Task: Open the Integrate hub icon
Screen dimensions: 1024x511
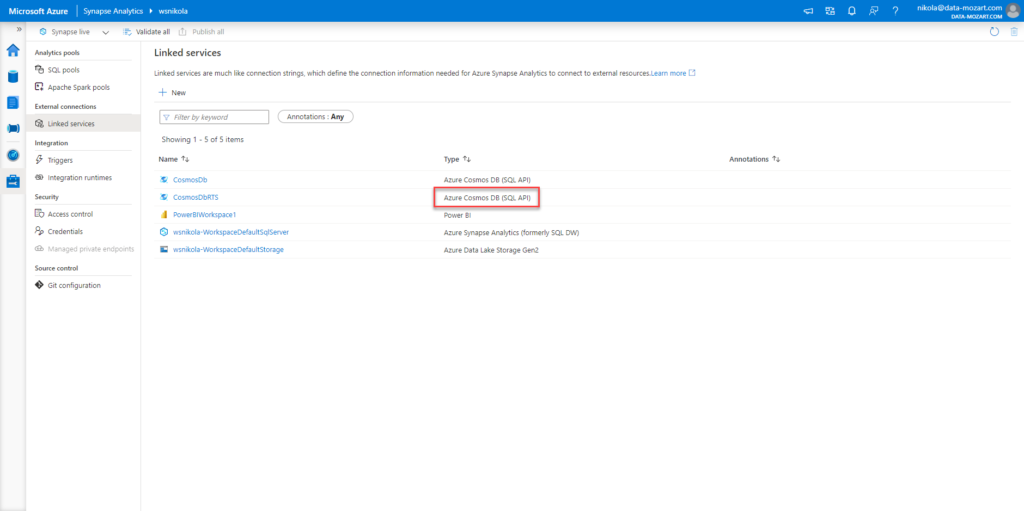Action: 12,129
